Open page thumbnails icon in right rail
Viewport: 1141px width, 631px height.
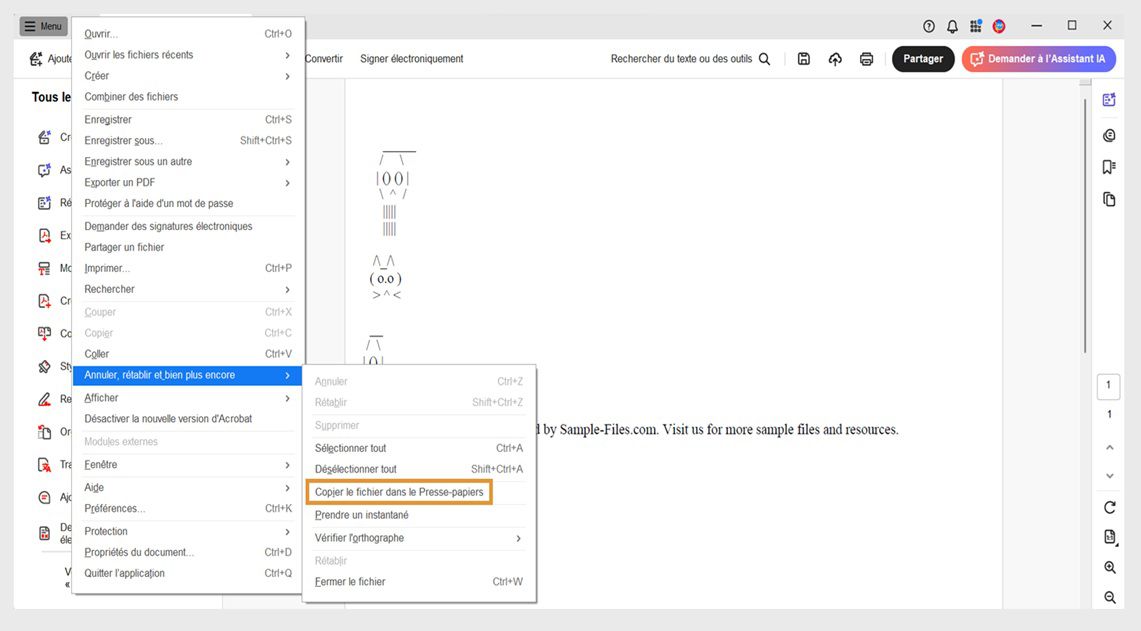coord(1109,199)
